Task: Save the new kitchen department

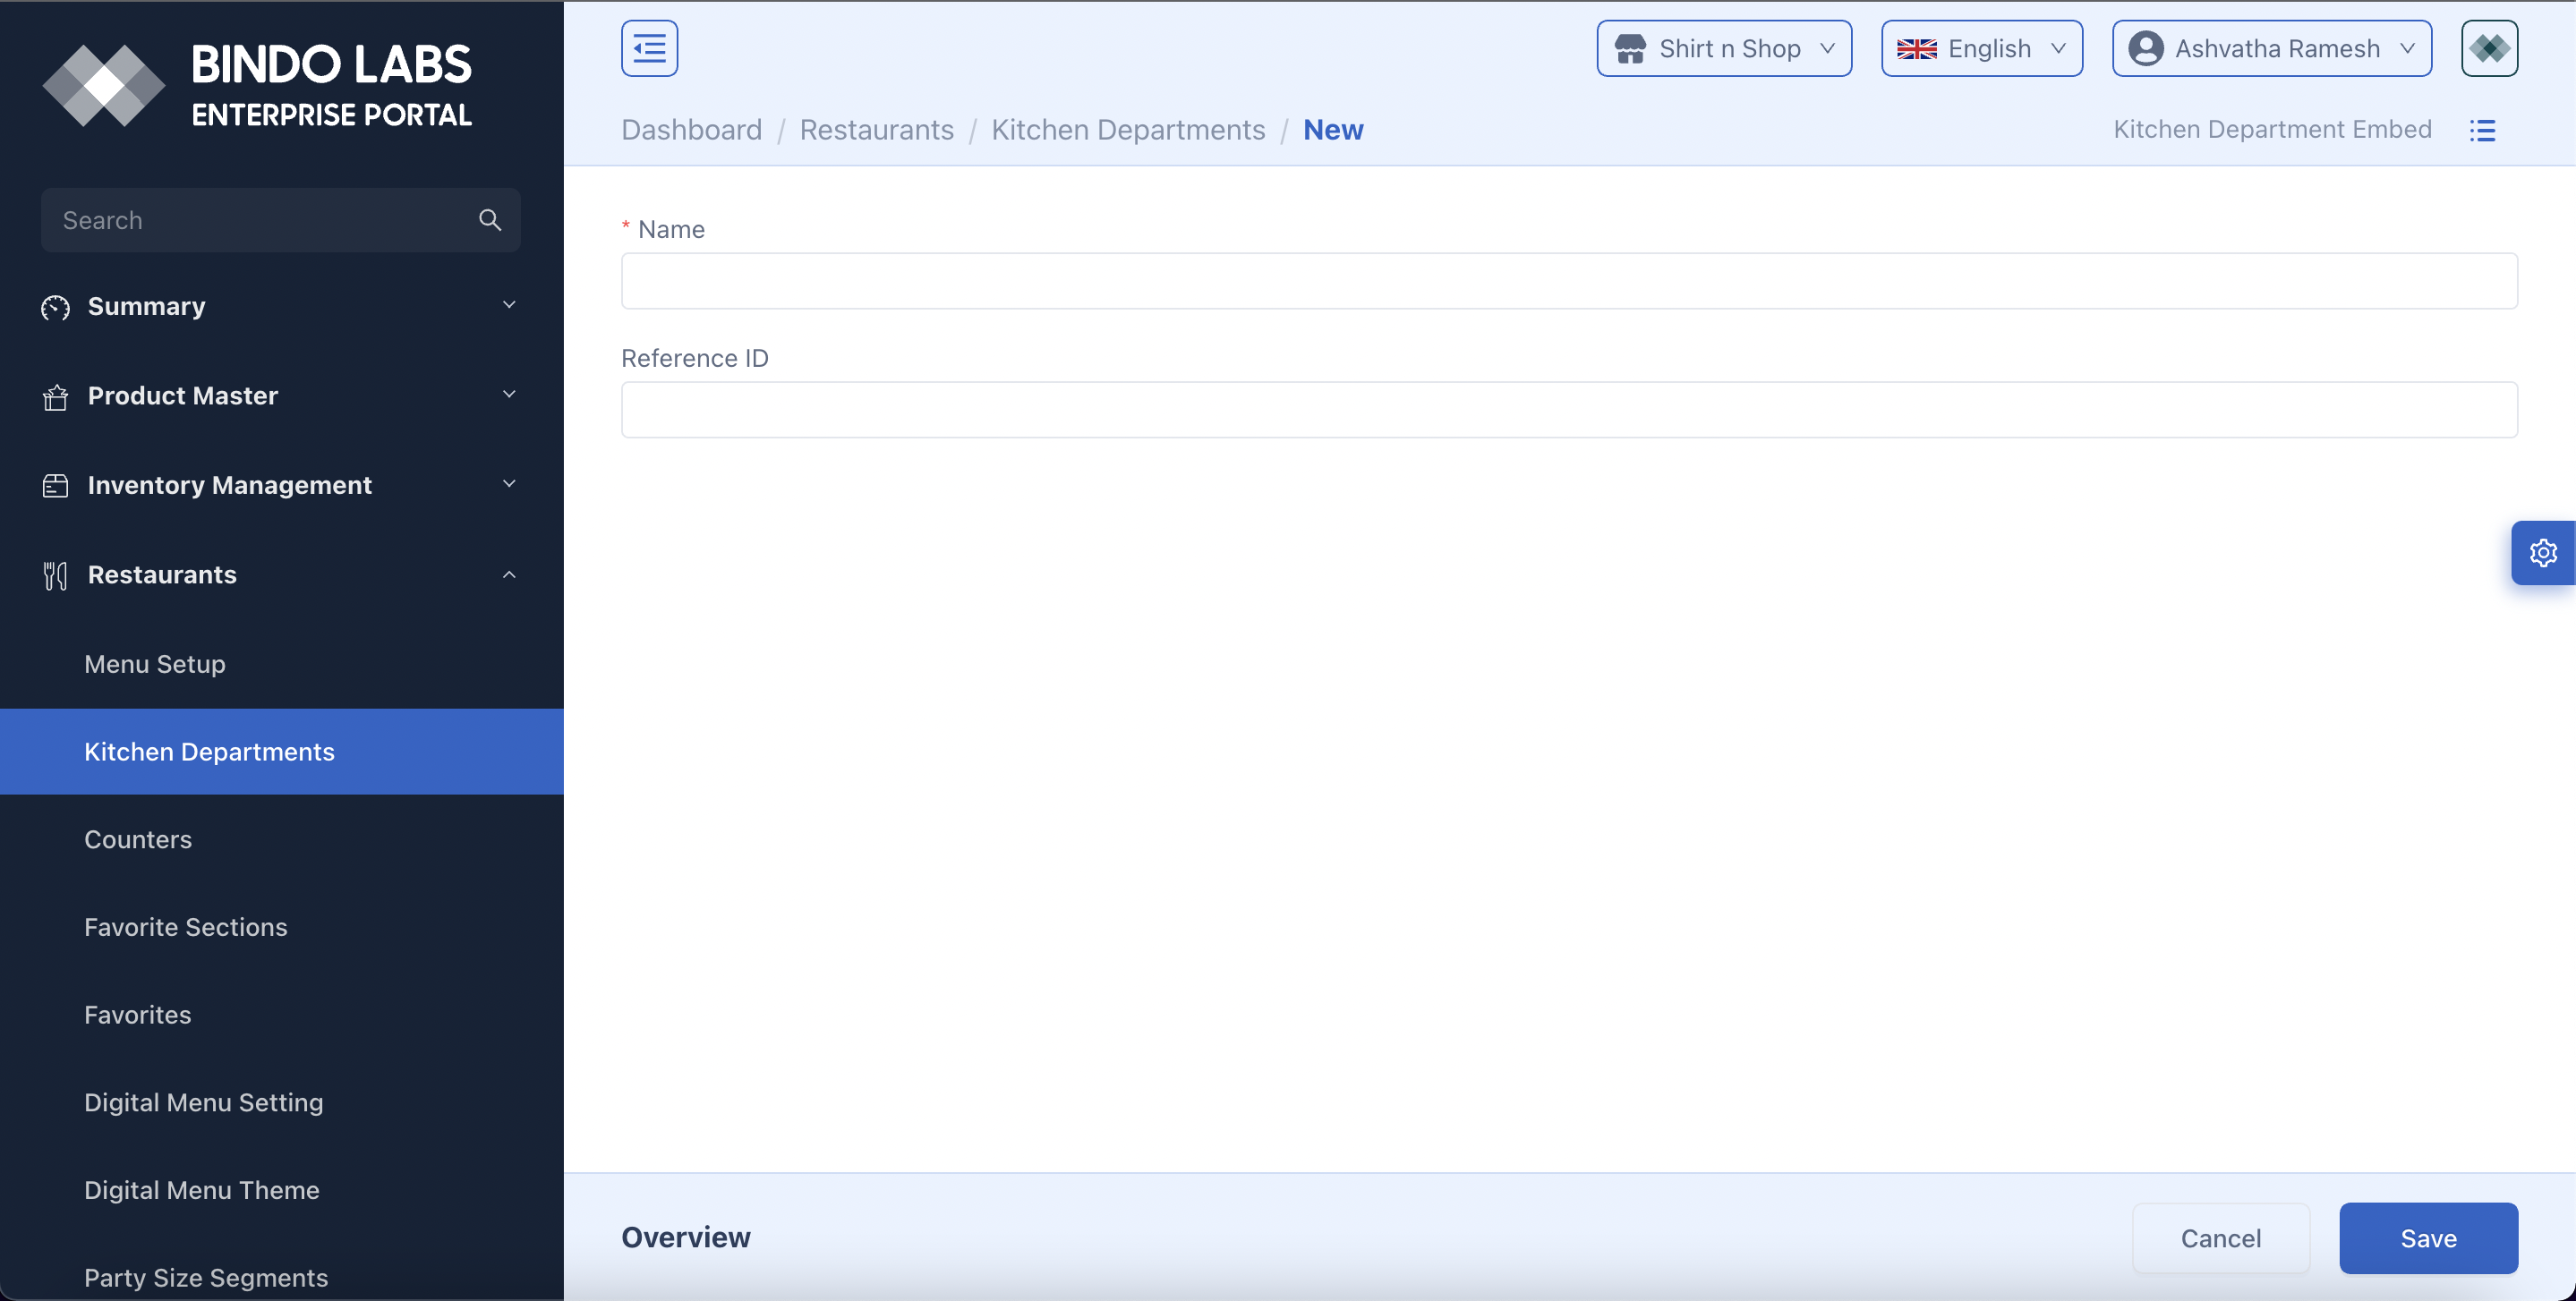Action: point(2427,1238)
